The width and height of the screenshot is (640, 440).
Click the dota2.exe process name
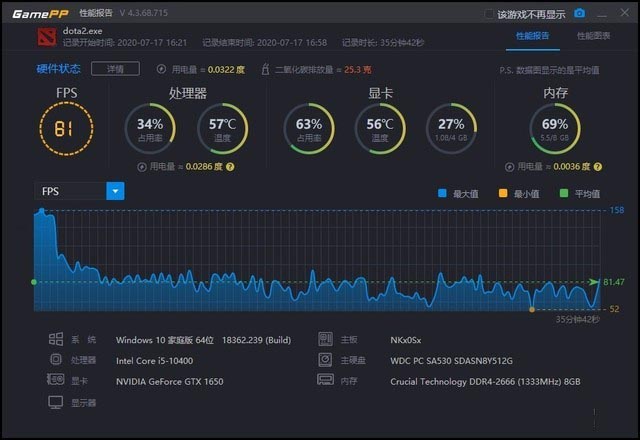(82, 31)
